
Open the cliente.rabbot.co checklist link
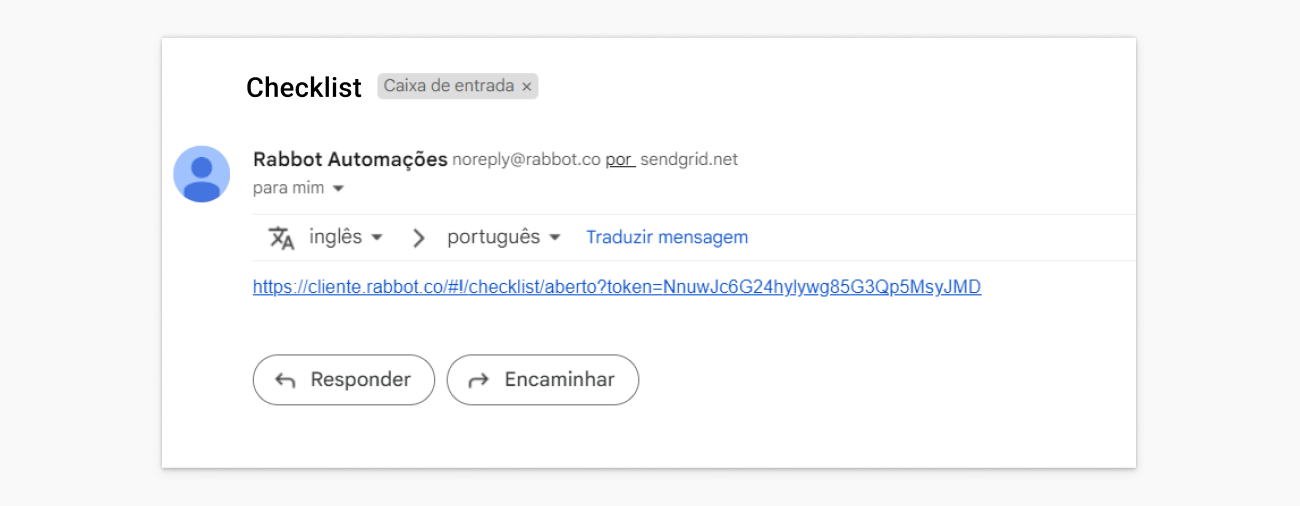(x=617, y=287)
